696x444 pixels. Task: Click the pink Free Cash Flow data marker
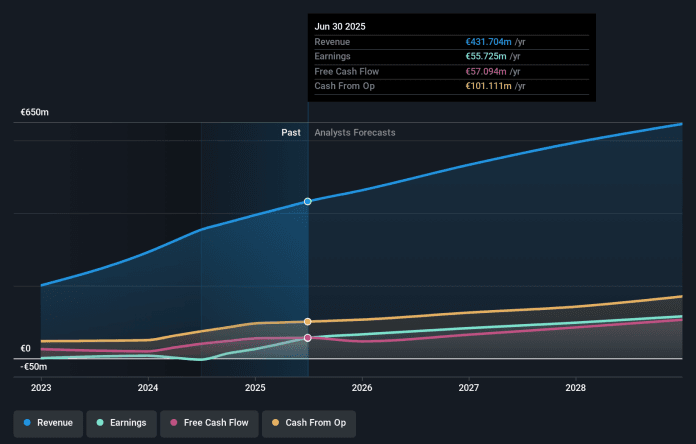pos(308,338)
